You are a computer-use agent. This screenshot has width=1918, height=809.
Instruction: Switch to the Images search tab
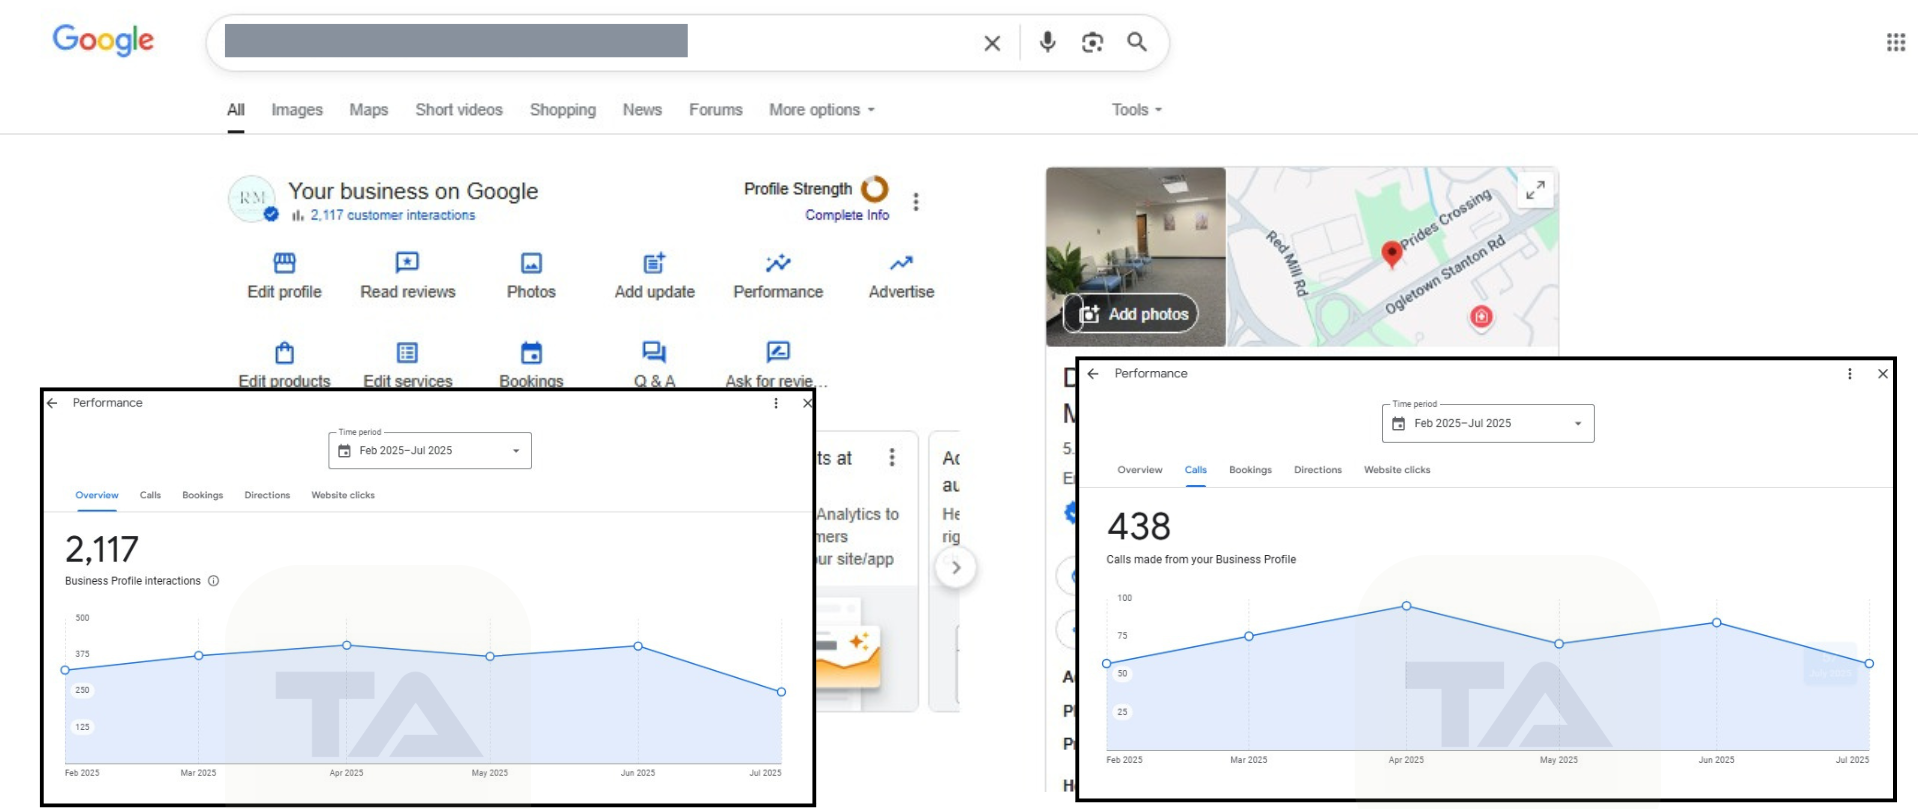click(297, 110)
